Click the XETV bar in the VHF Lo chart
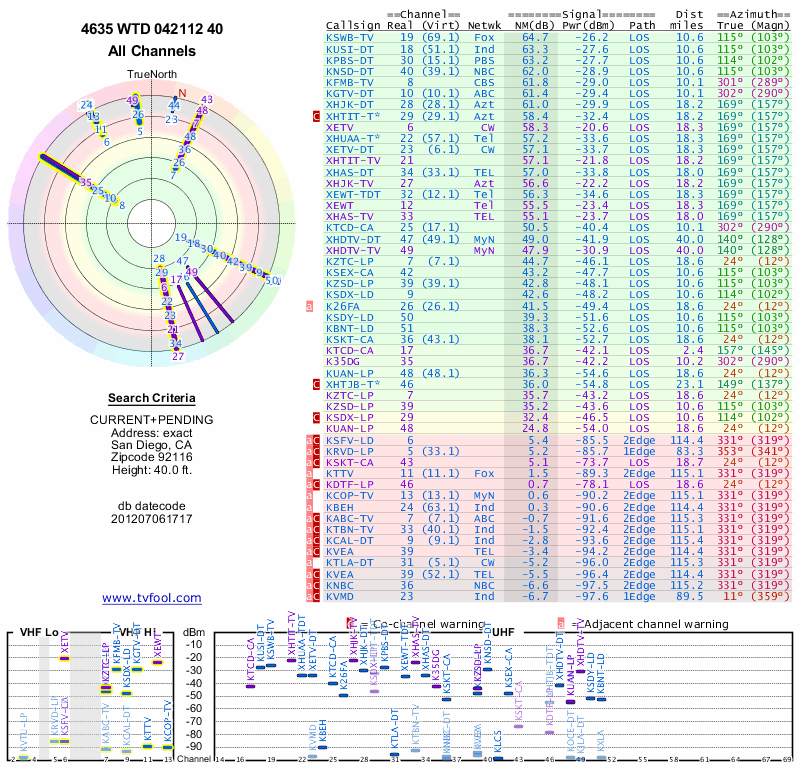 tap(64, 656)
